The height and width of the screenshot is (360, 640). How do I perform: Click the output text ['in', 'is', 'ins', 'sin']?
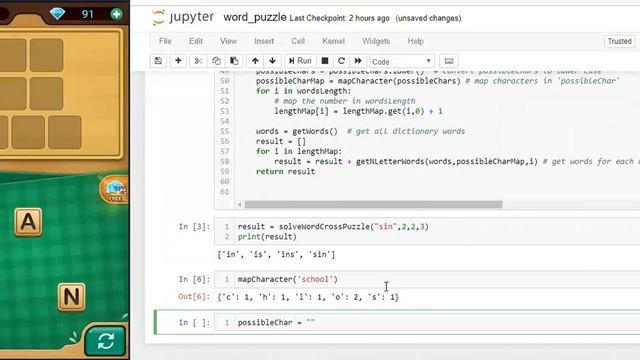pyautogui.click(x=276, y=255)
